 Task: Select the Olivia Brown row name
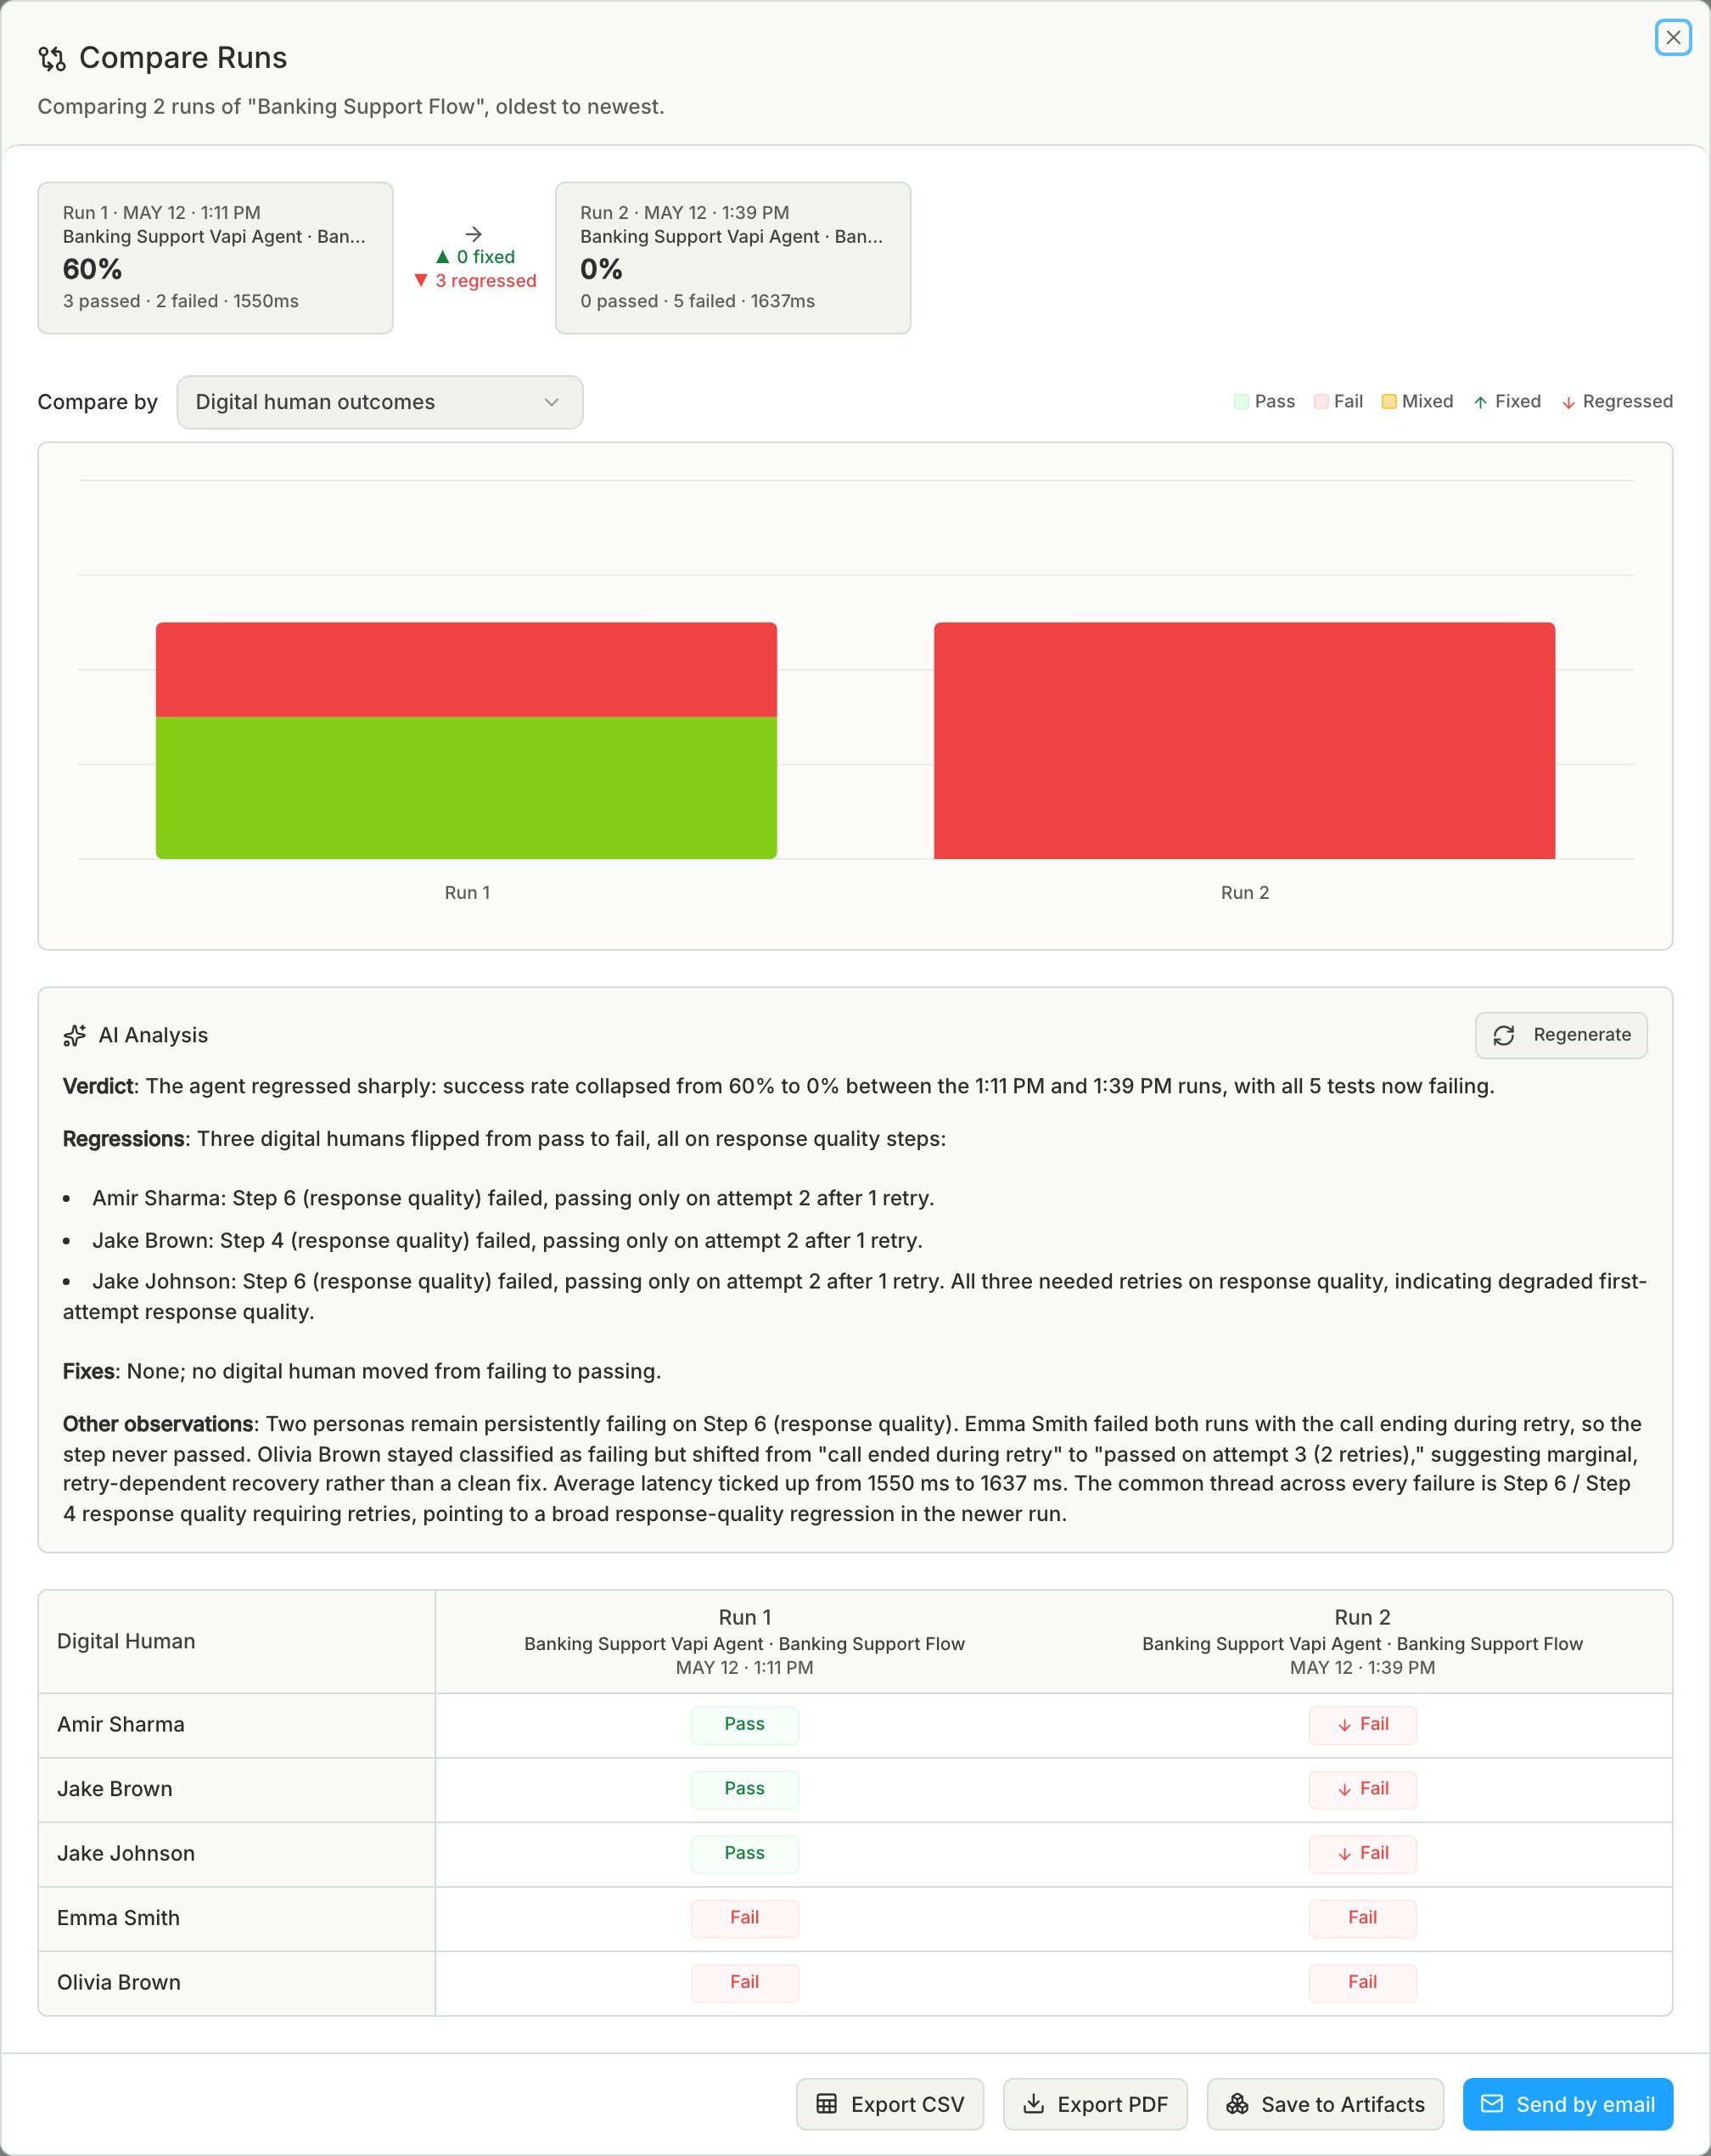pyautogui.click(x=119, y=1982)
